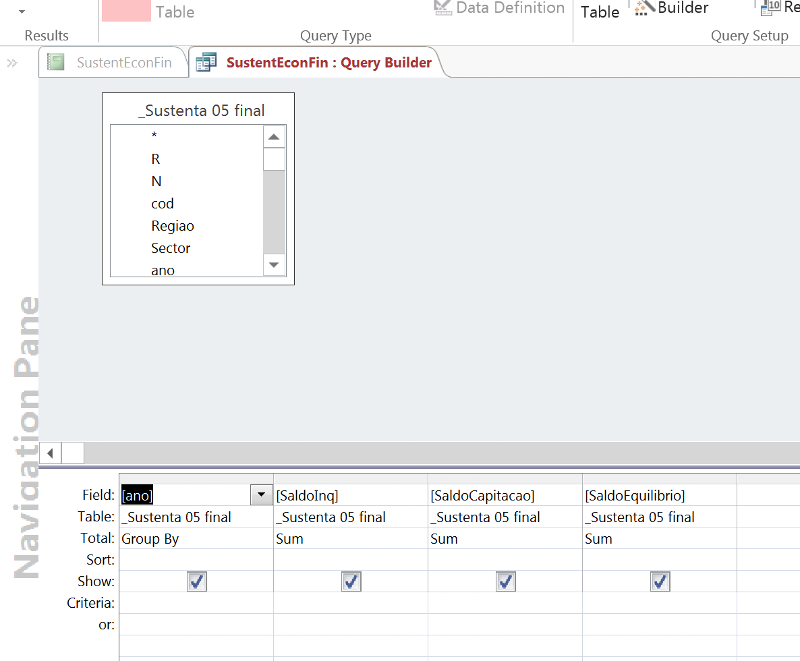The image size is (800, 661).
Task: Click the Show Table icon in Query Setup
Action: [598, 10]
